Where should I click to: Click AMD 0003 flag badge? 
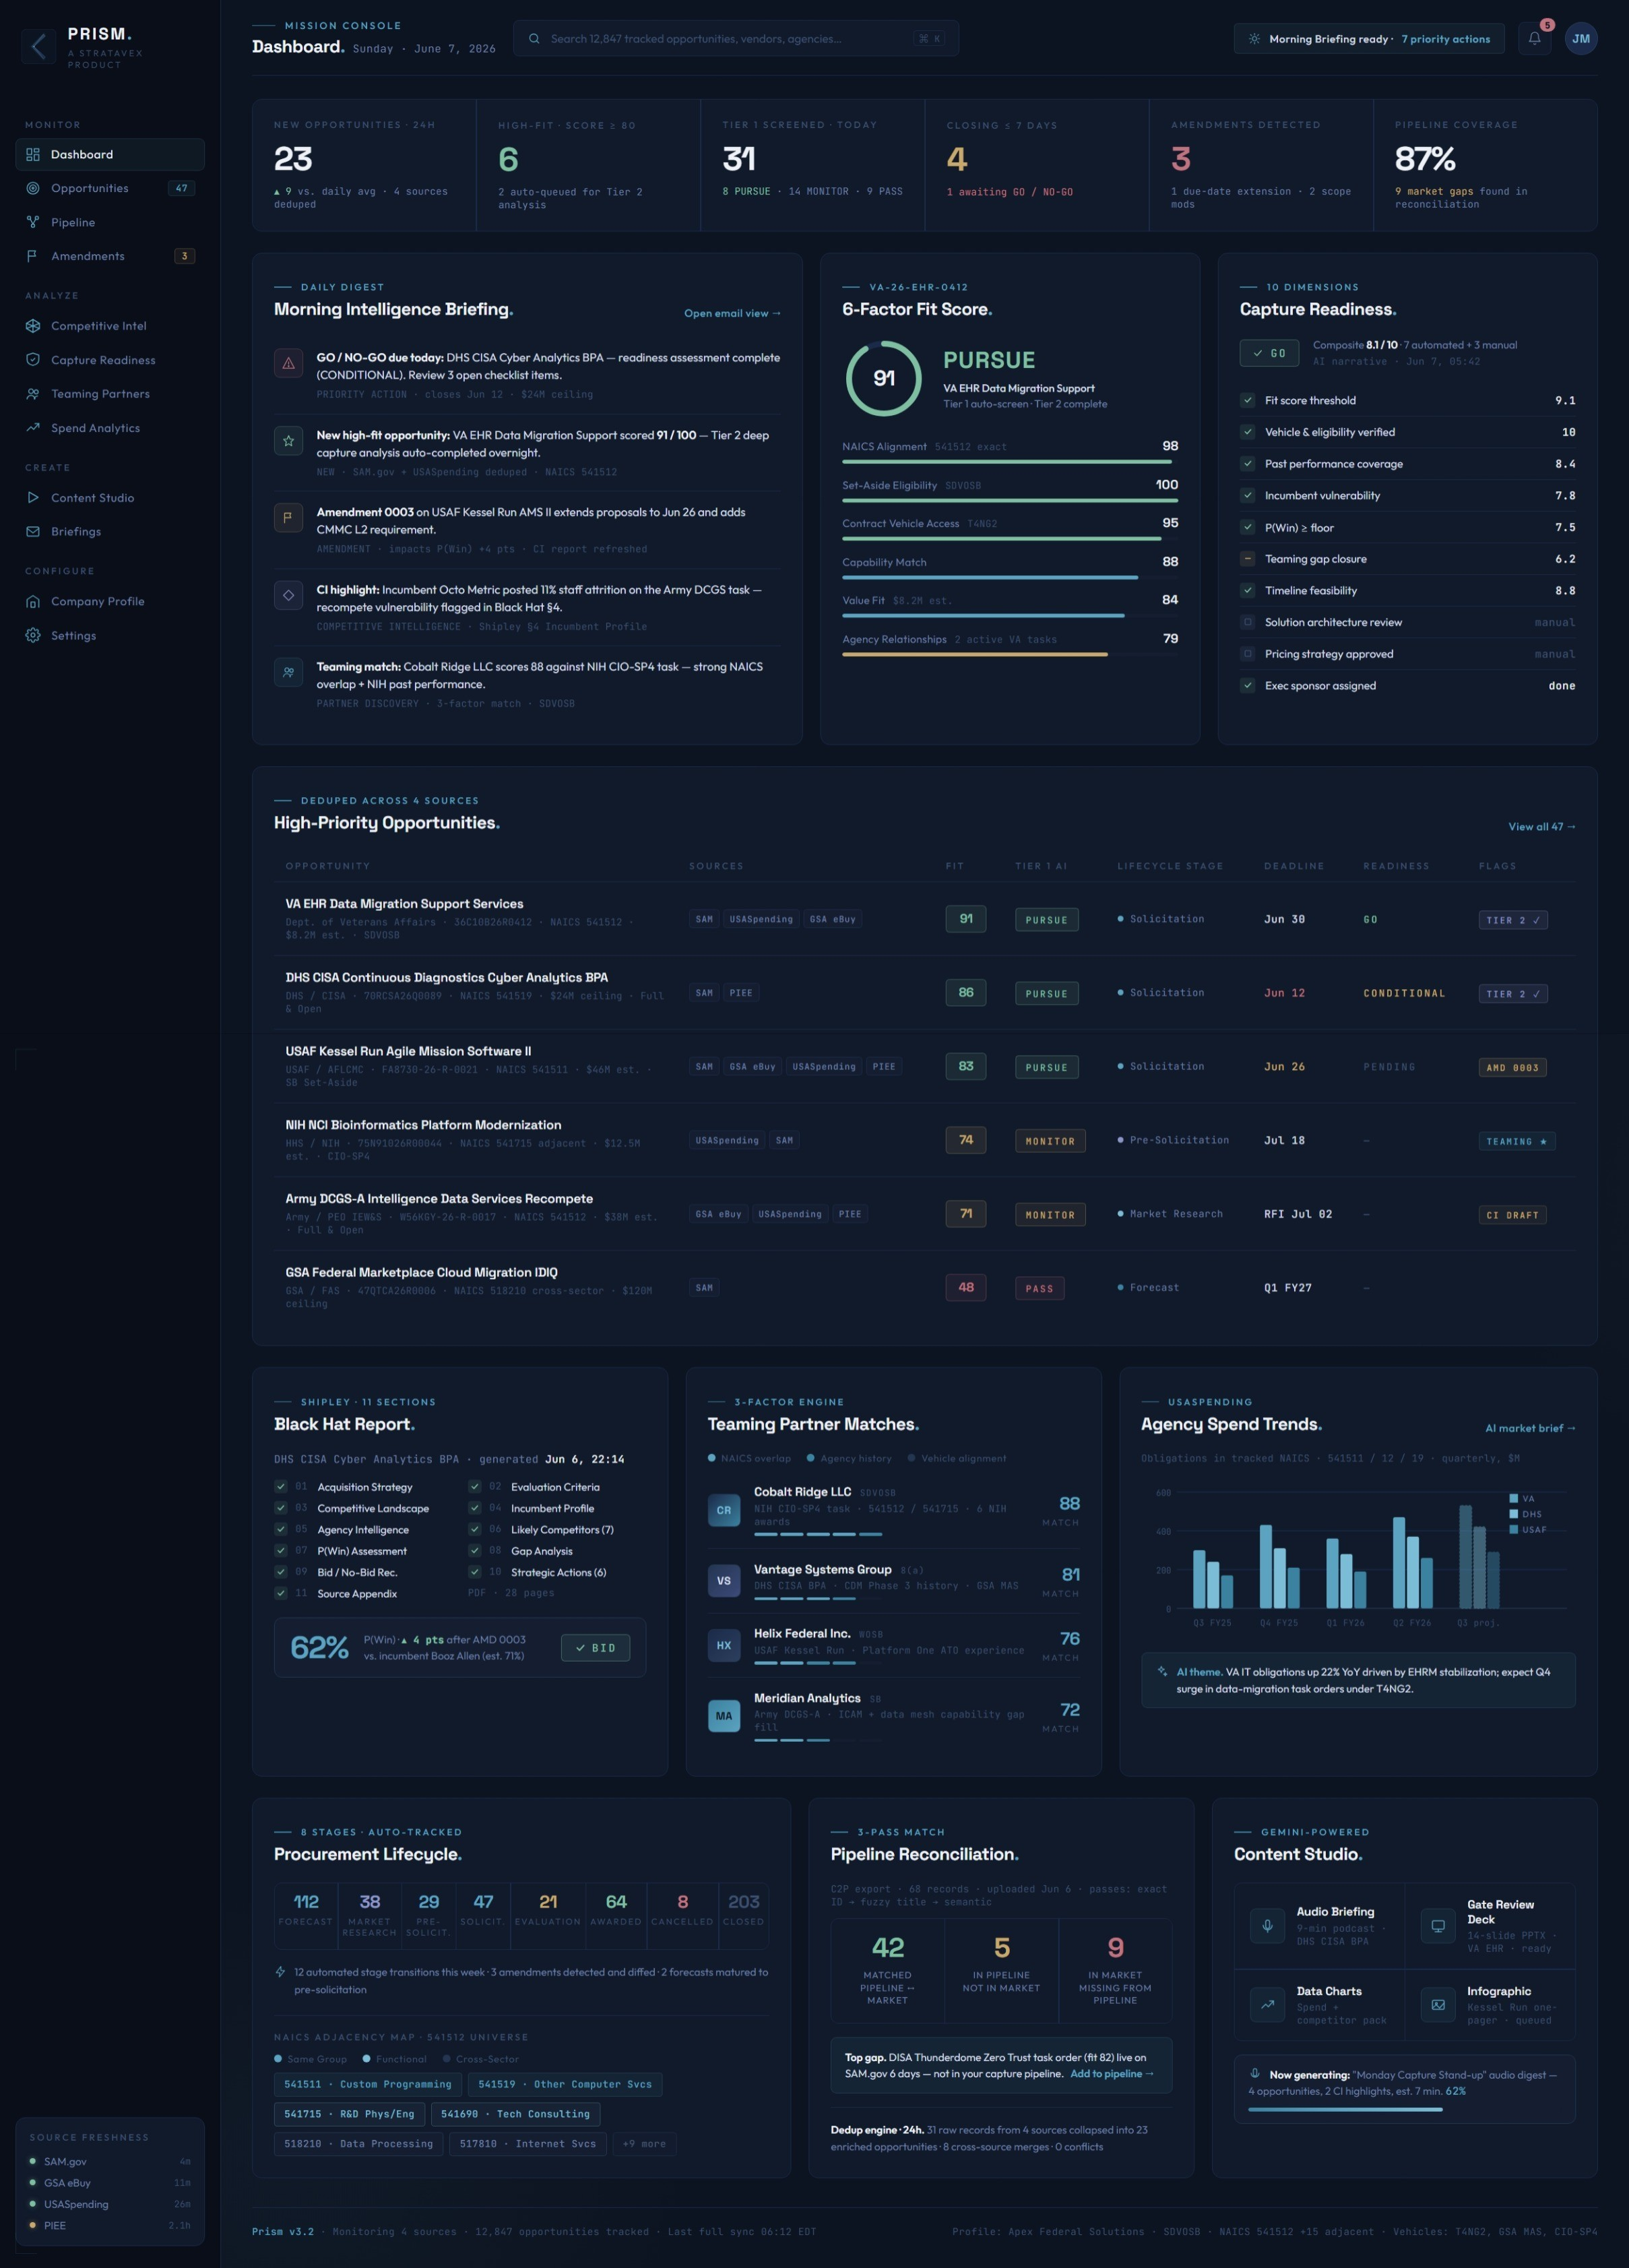click(x=1512, y=1067)
